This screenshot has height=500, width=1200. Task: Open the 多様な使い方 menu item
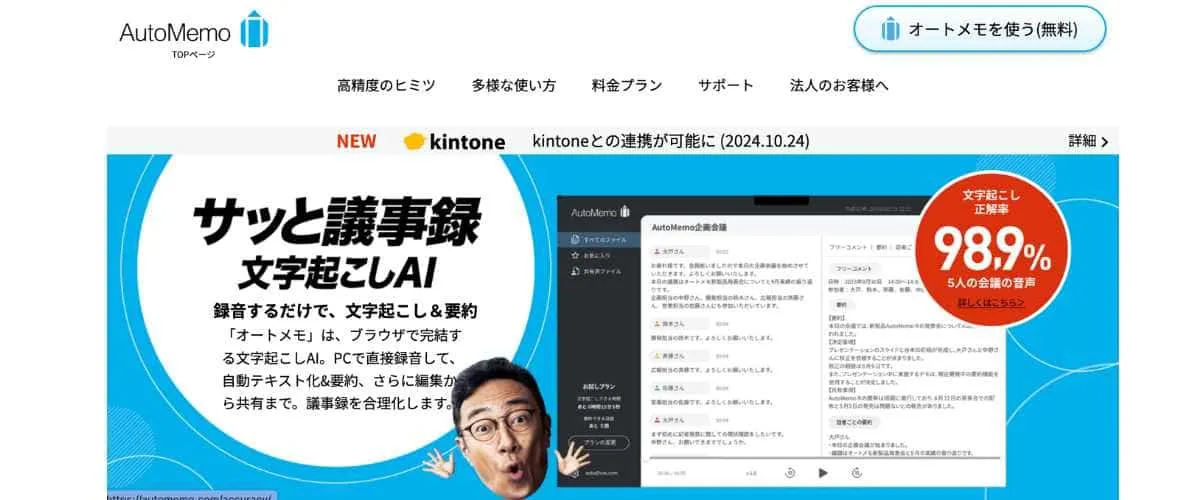(x=514, y=85)
